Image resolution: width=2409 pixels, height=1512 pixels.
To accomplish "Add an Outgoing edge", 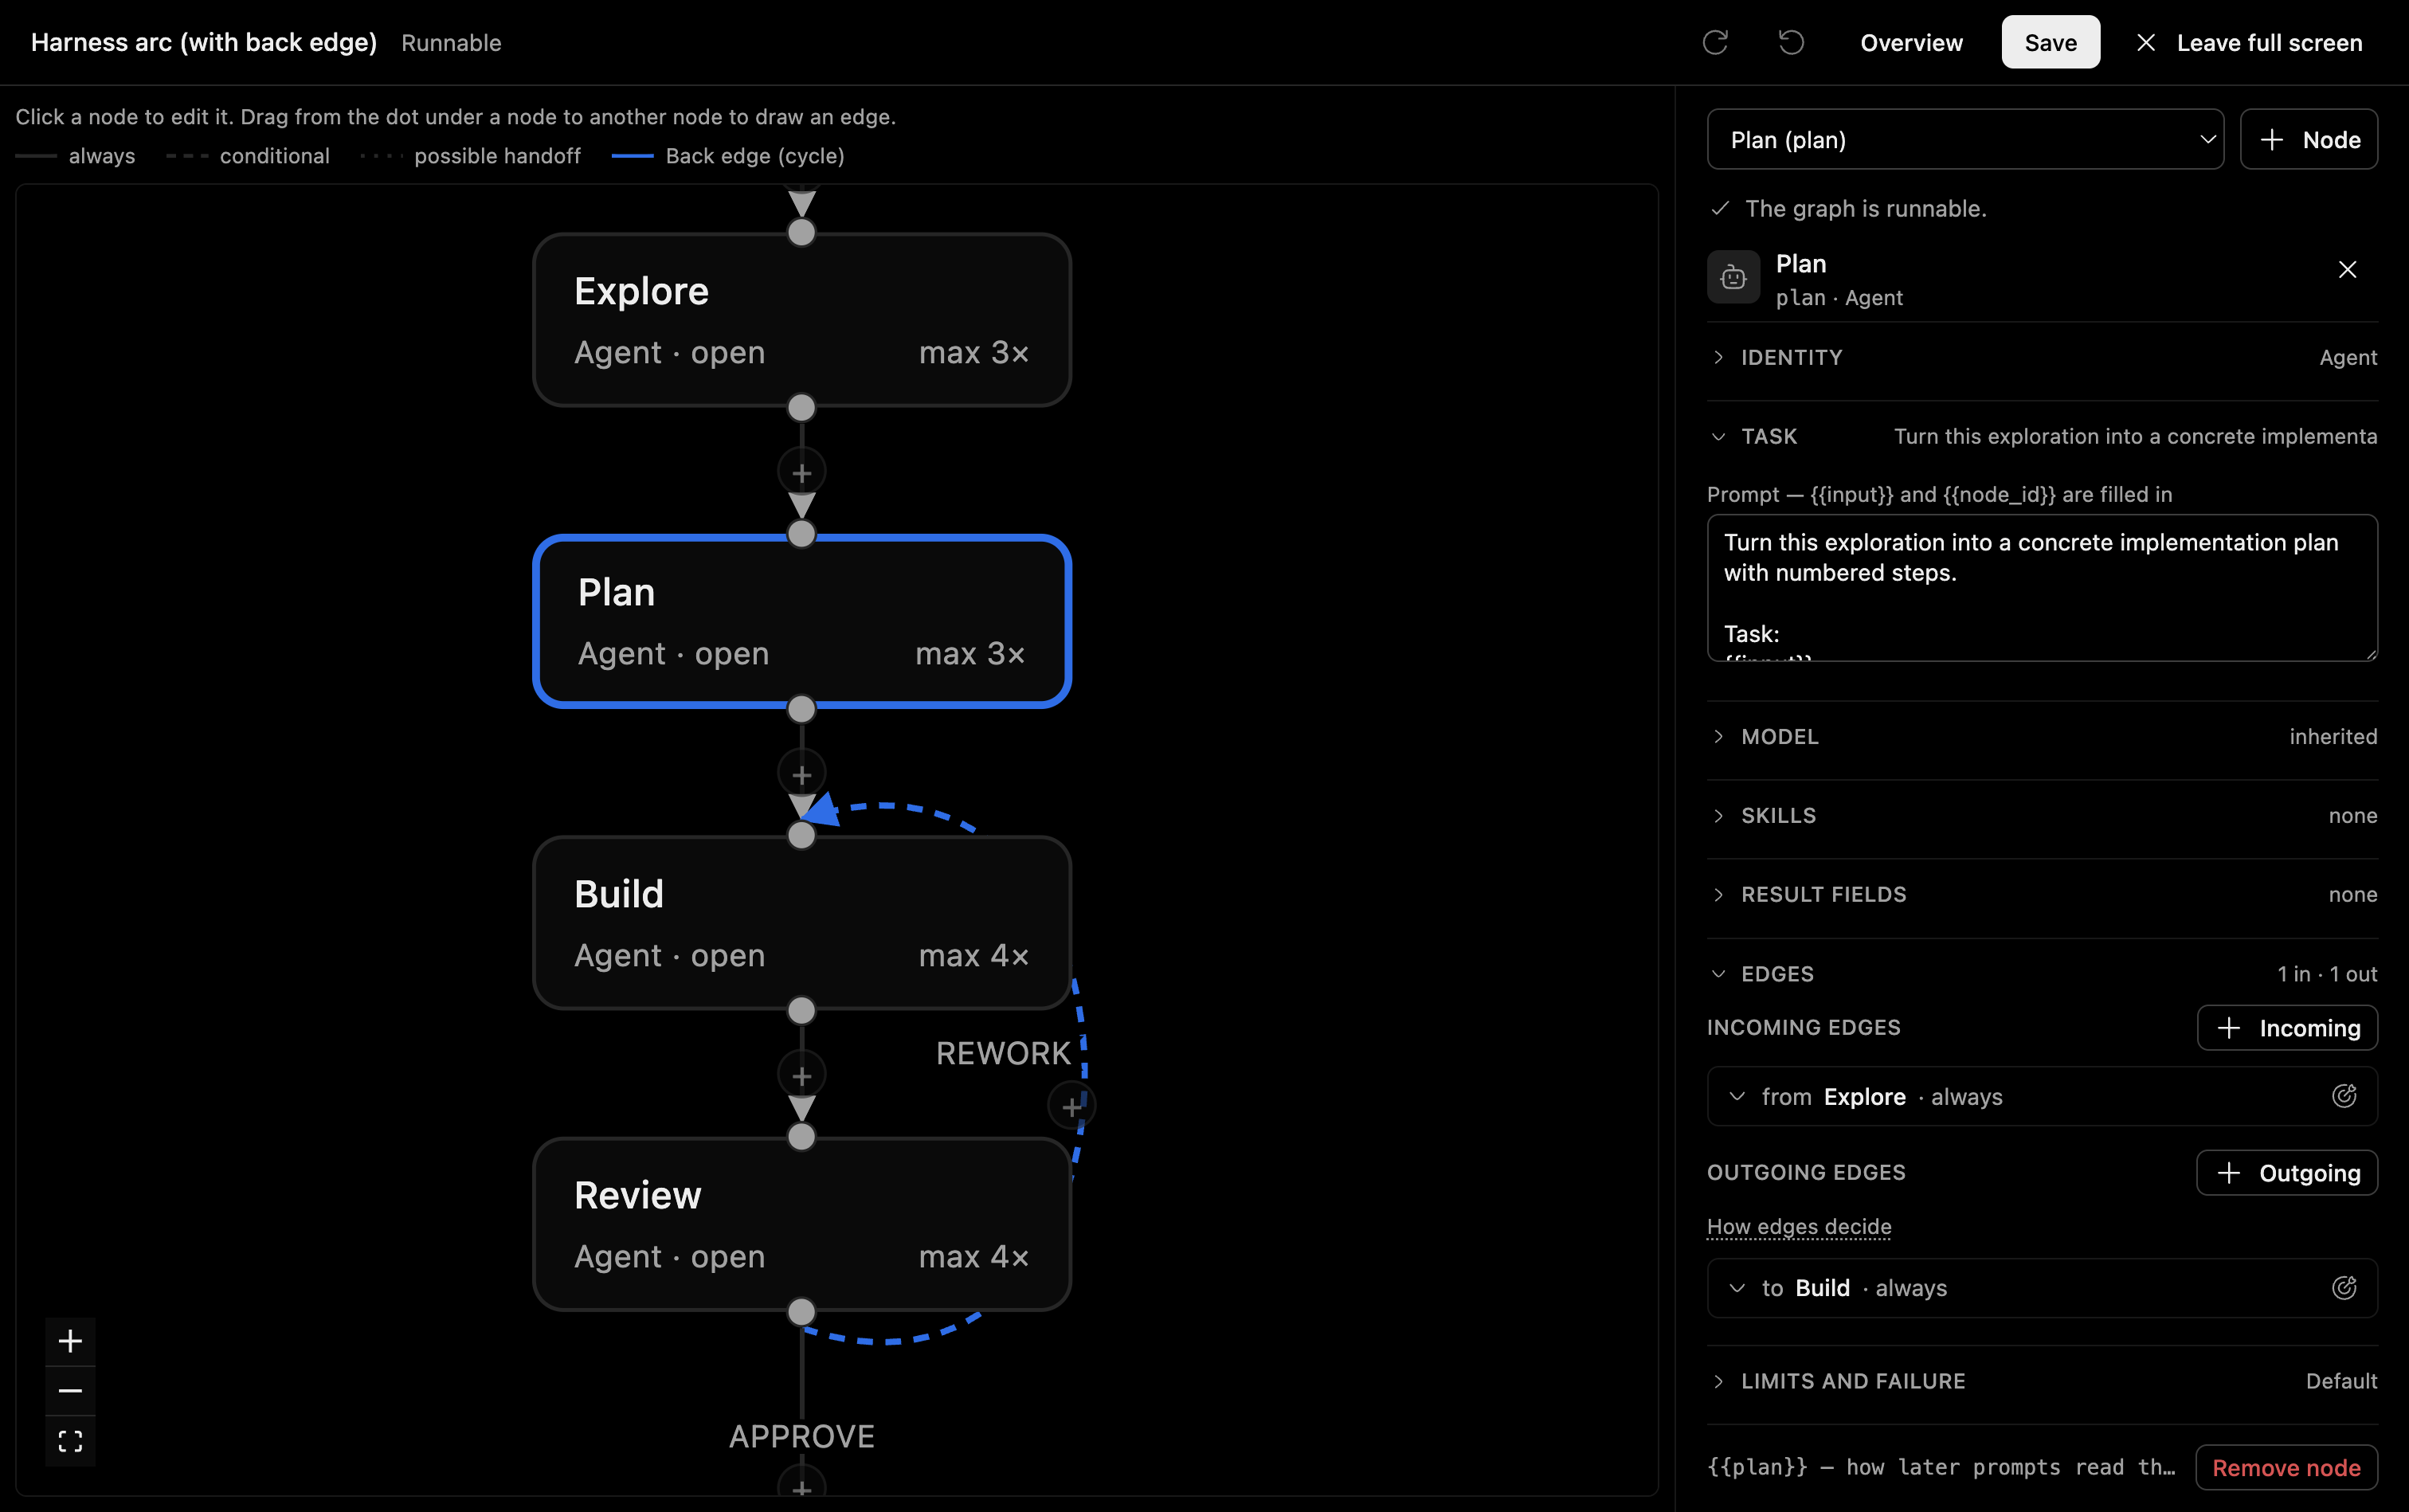I will [x=2287, y=1173].
